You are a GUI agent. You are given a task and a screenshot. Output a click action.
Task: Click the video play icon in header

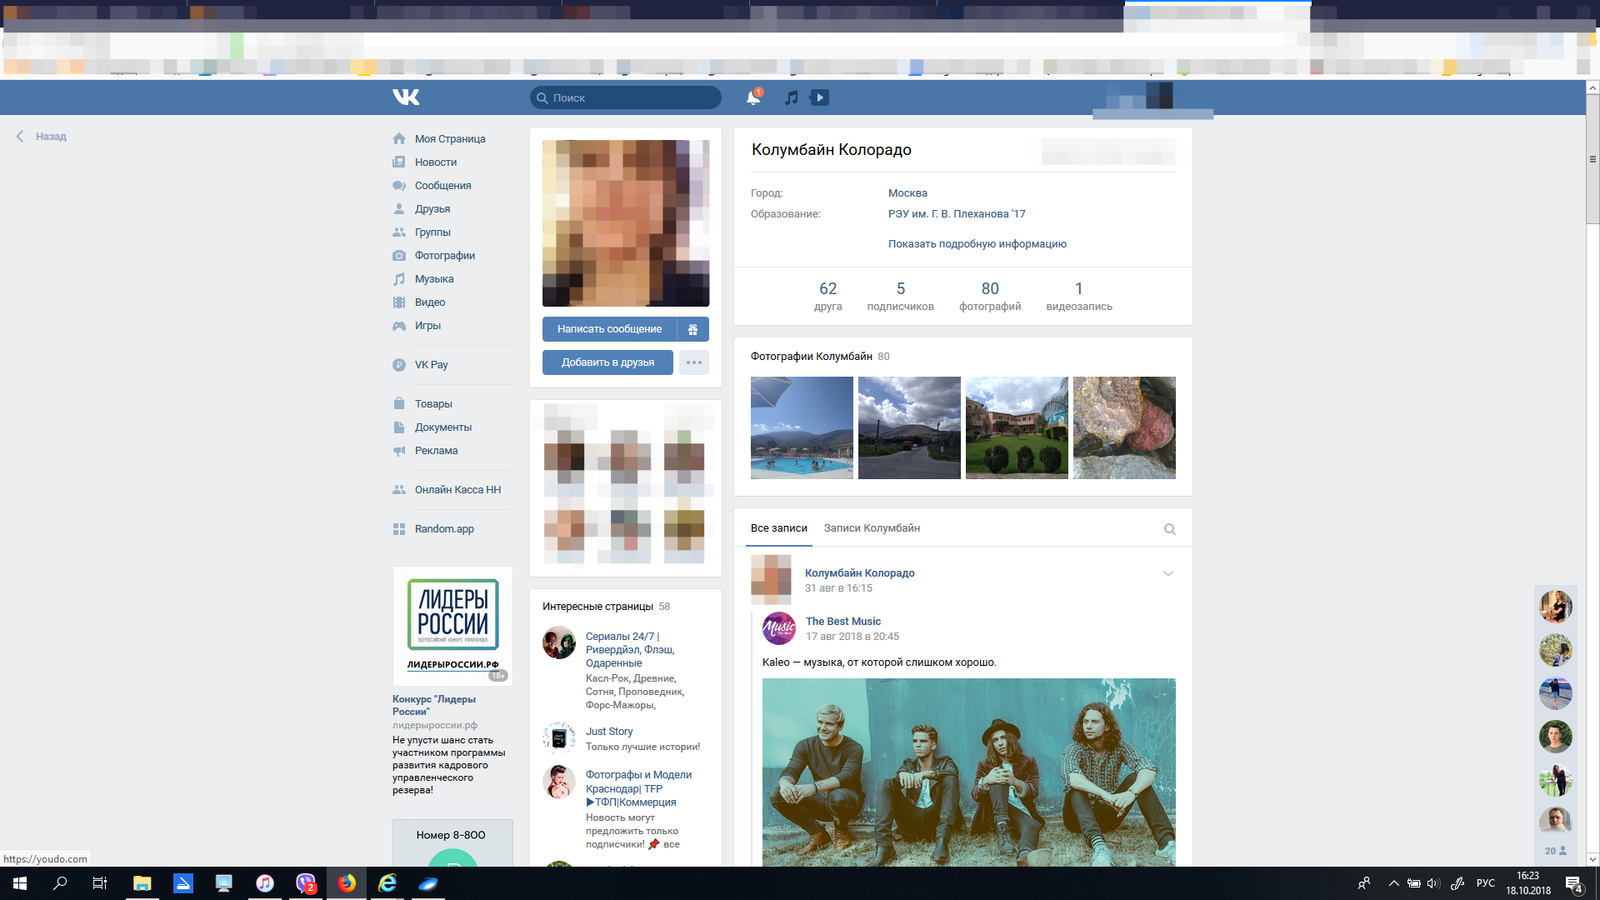point(819,97)
